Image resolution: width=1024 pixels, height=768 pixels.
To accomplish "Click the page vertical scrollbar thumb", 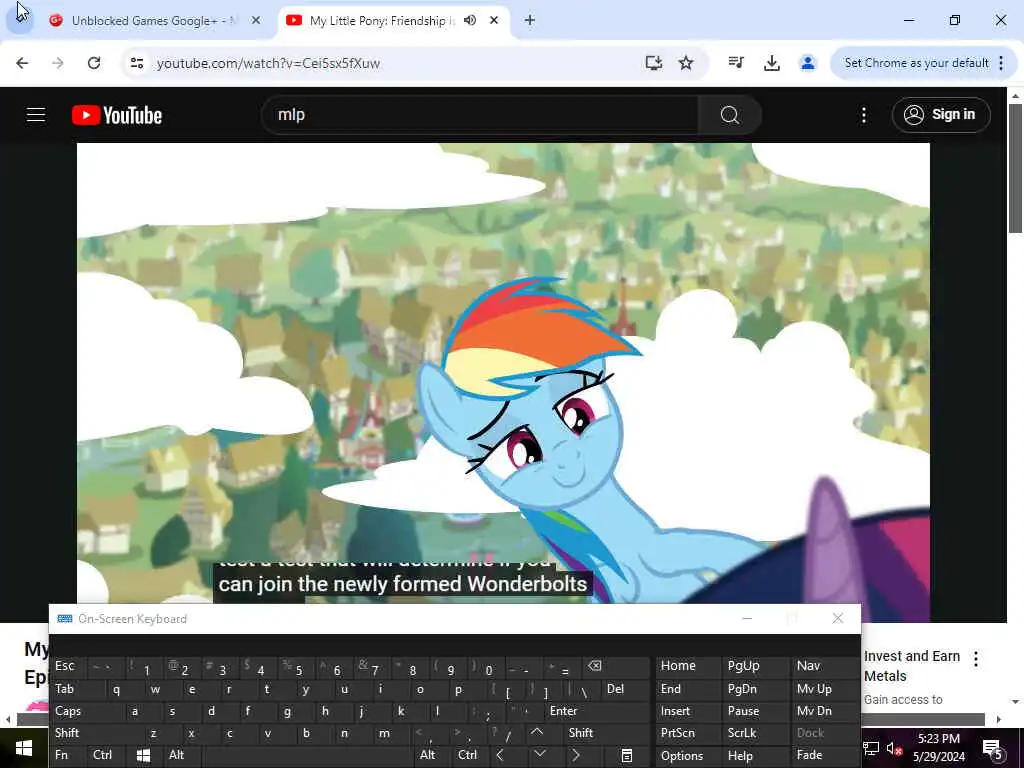I will click(x=1015, y=168).
